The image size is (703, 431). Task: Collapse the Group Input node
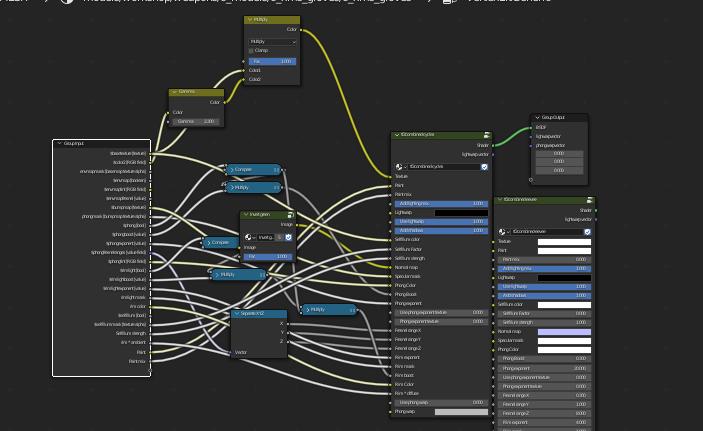pos(59,144)
